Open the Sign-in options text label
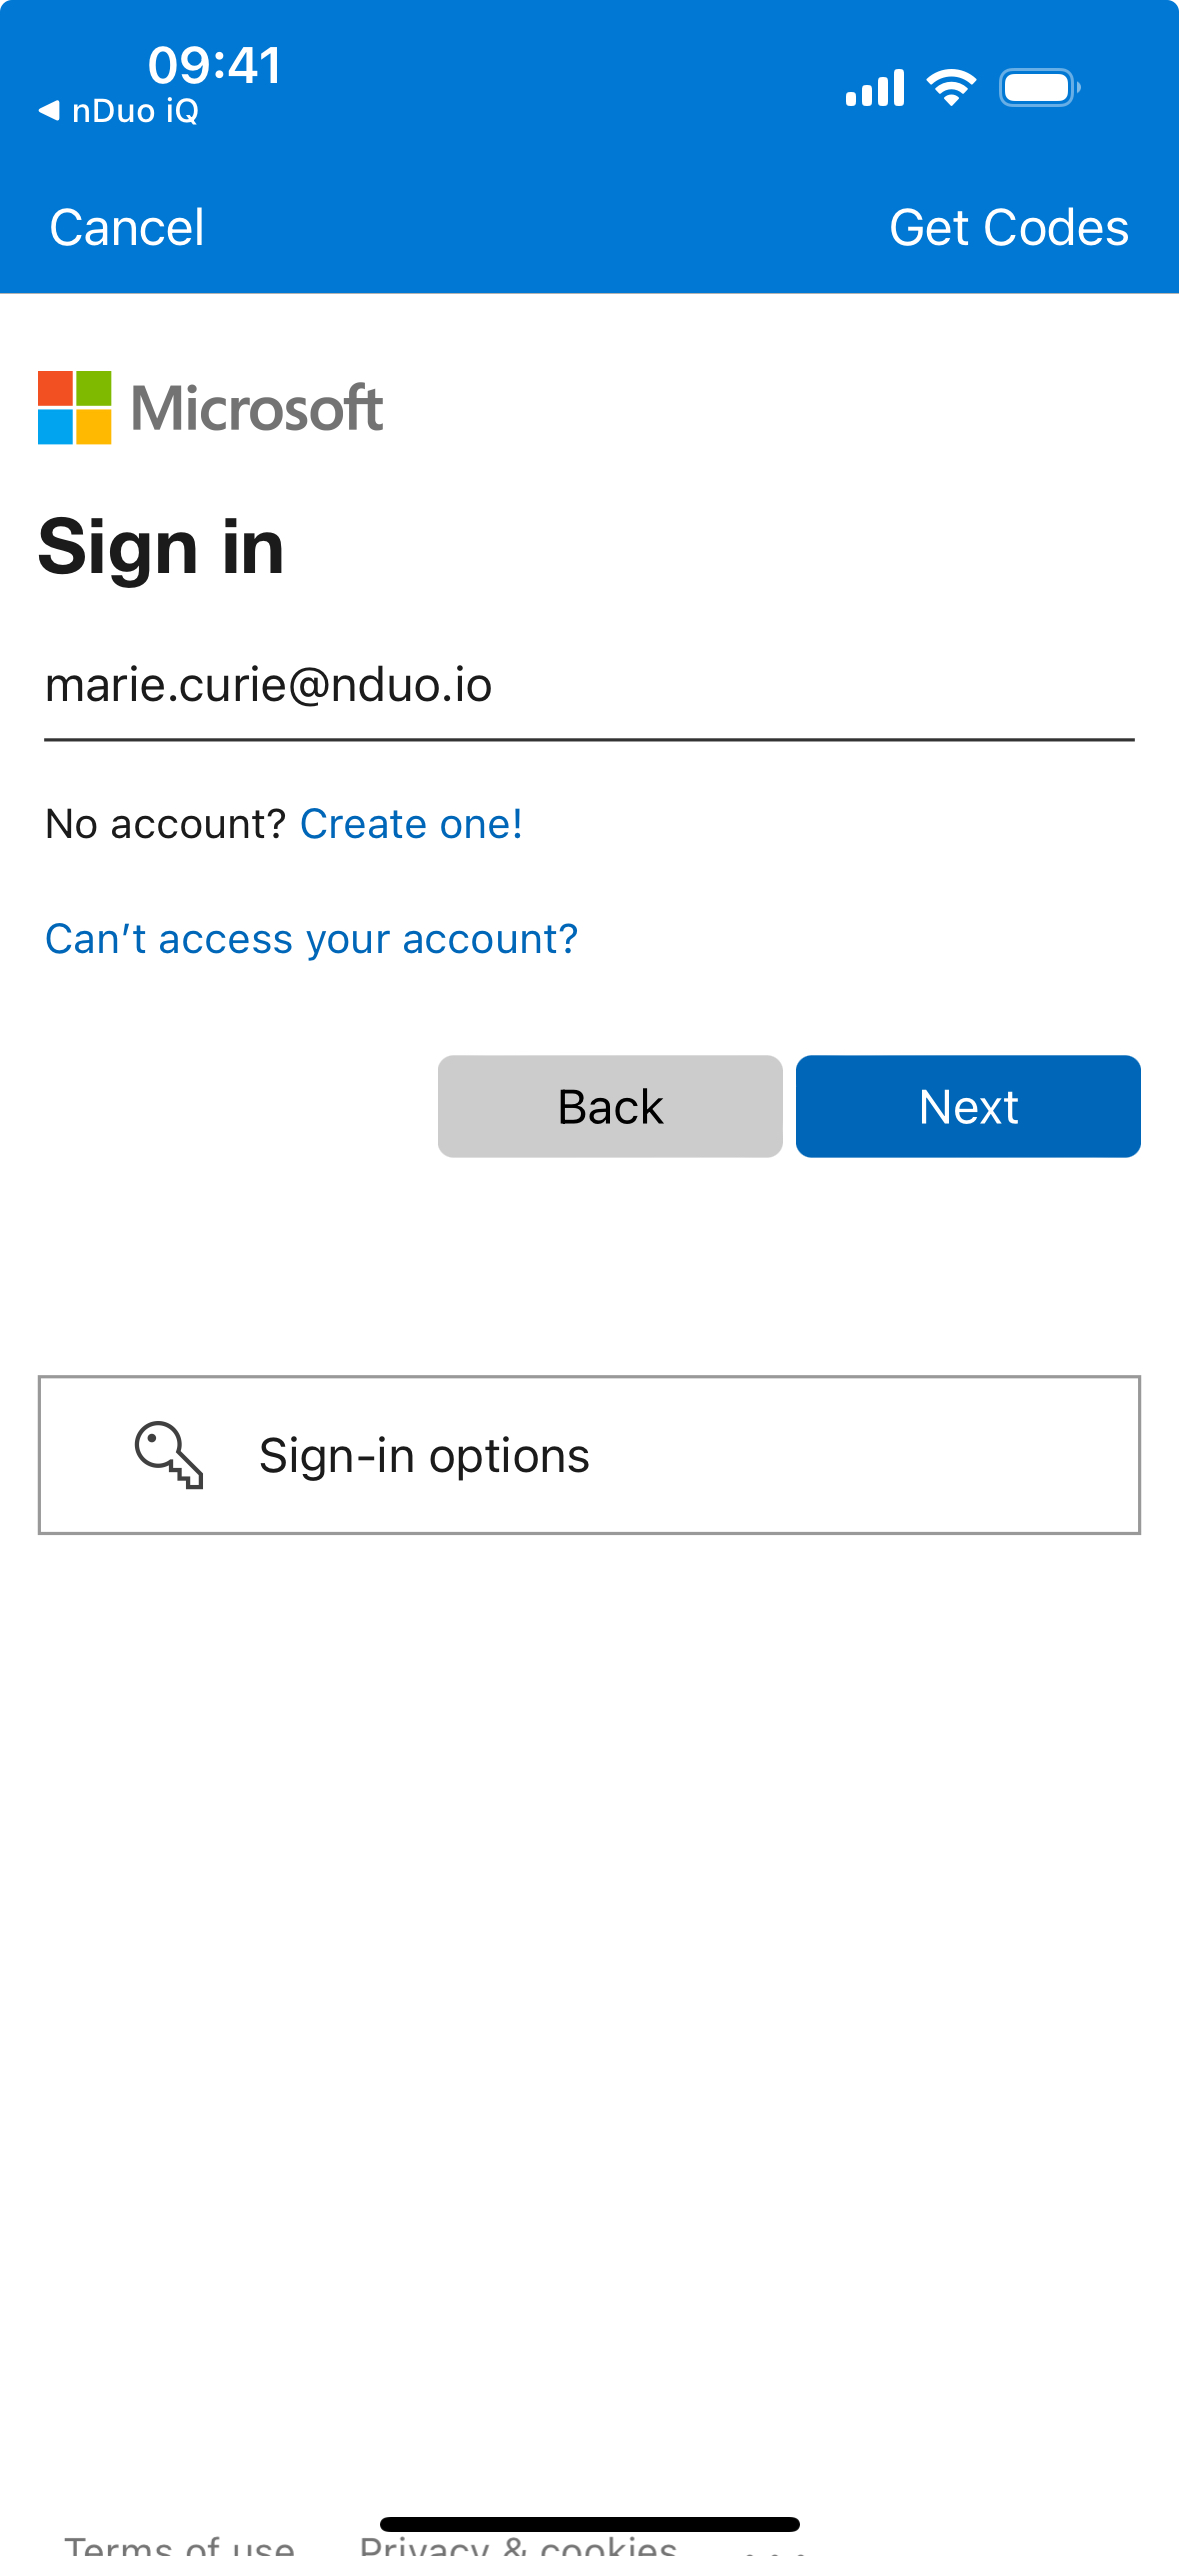The width and height of the screenshot is (1179, 2556). 424,1456
